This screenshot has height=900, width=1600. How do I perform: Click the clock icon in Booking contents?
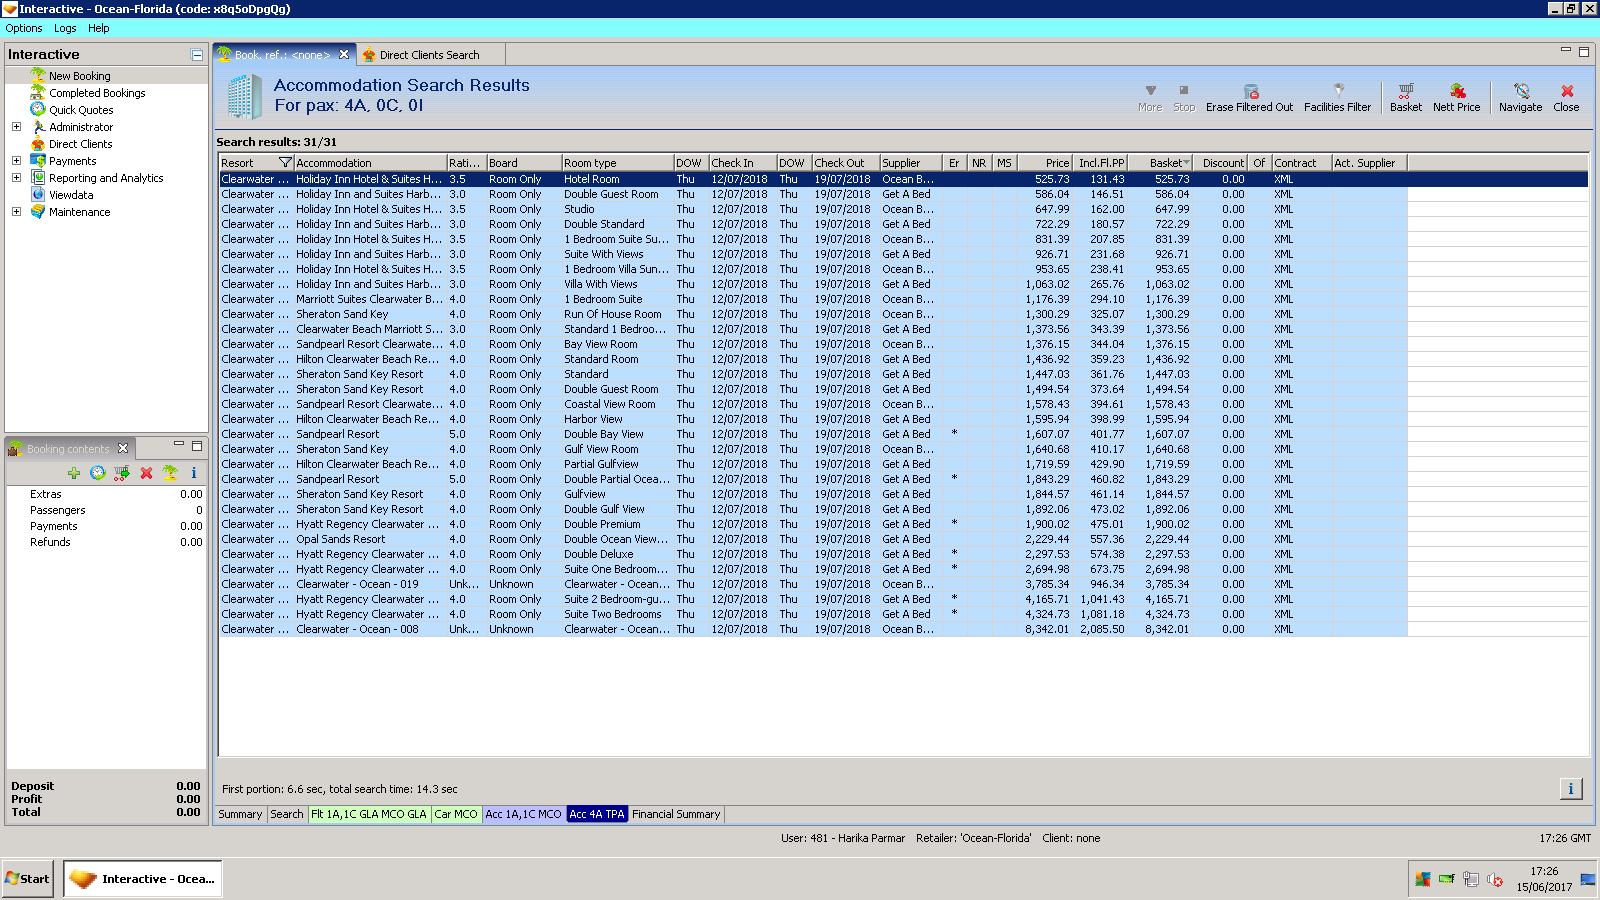point(98,473)
